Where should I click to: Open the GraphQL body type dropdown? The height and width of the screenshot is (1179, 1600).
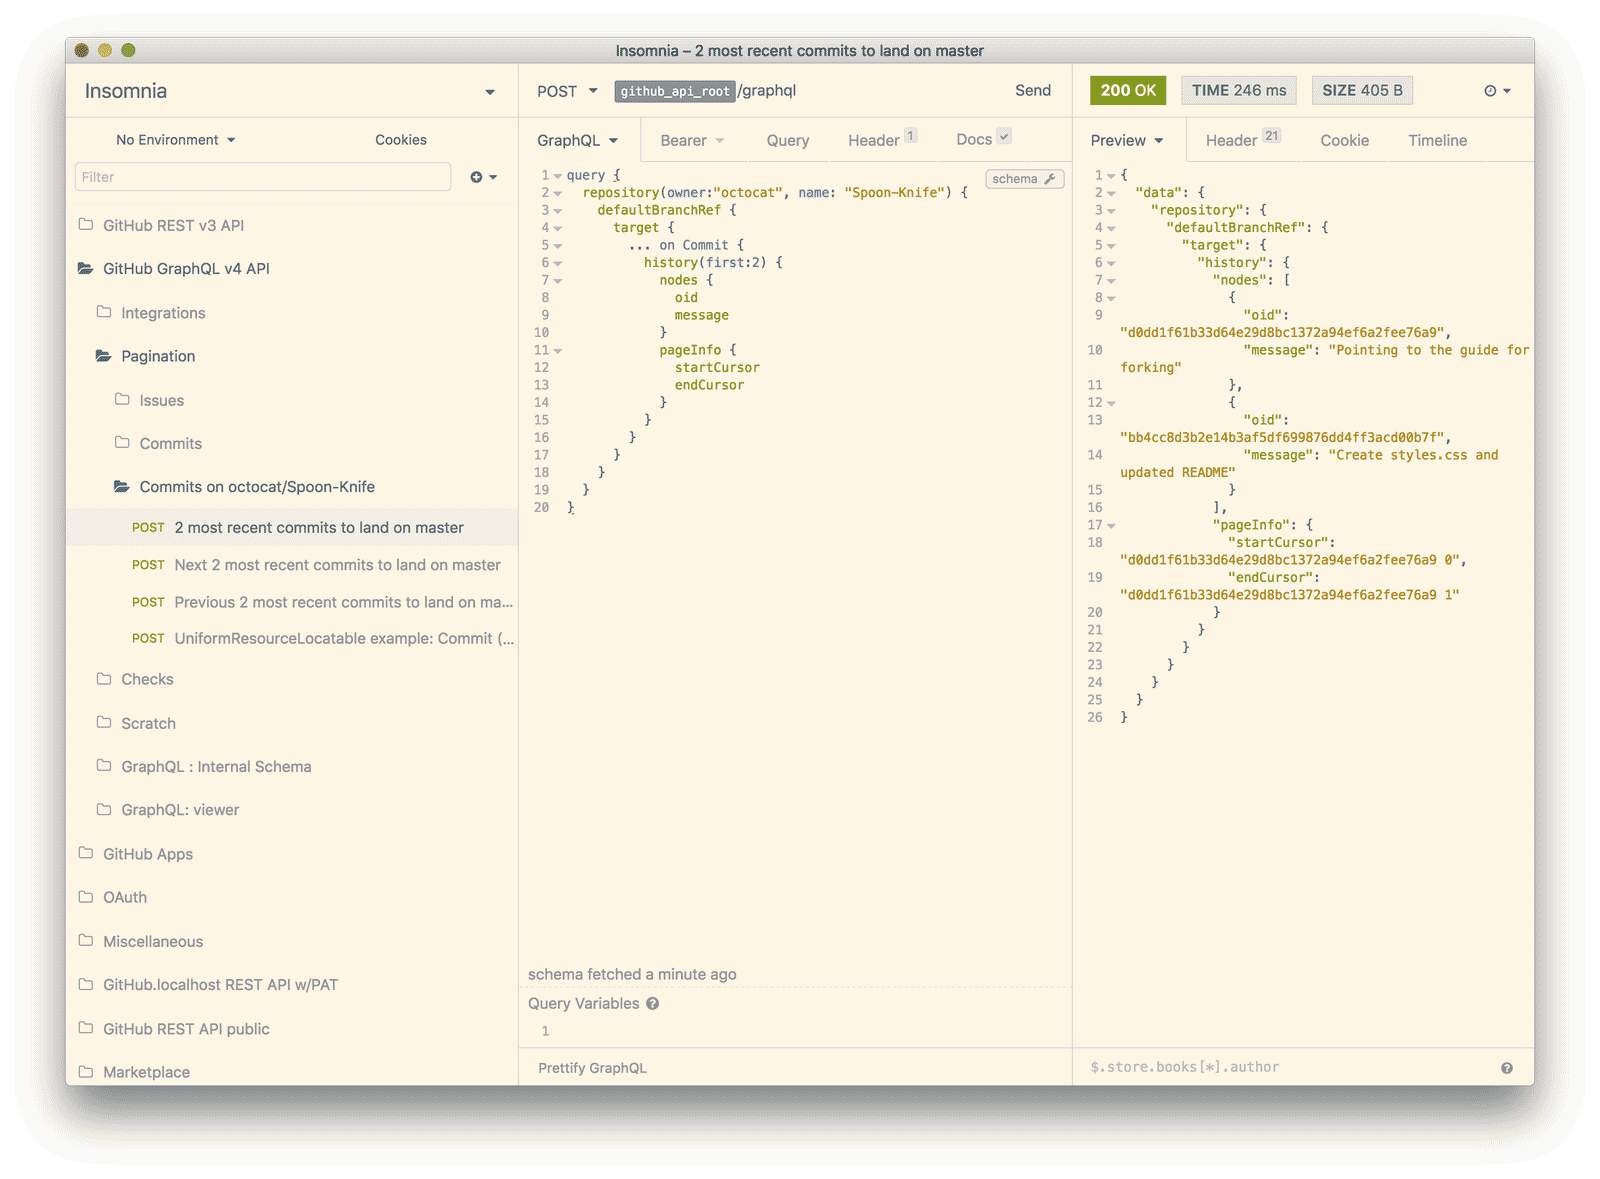(x=578, y=141)
